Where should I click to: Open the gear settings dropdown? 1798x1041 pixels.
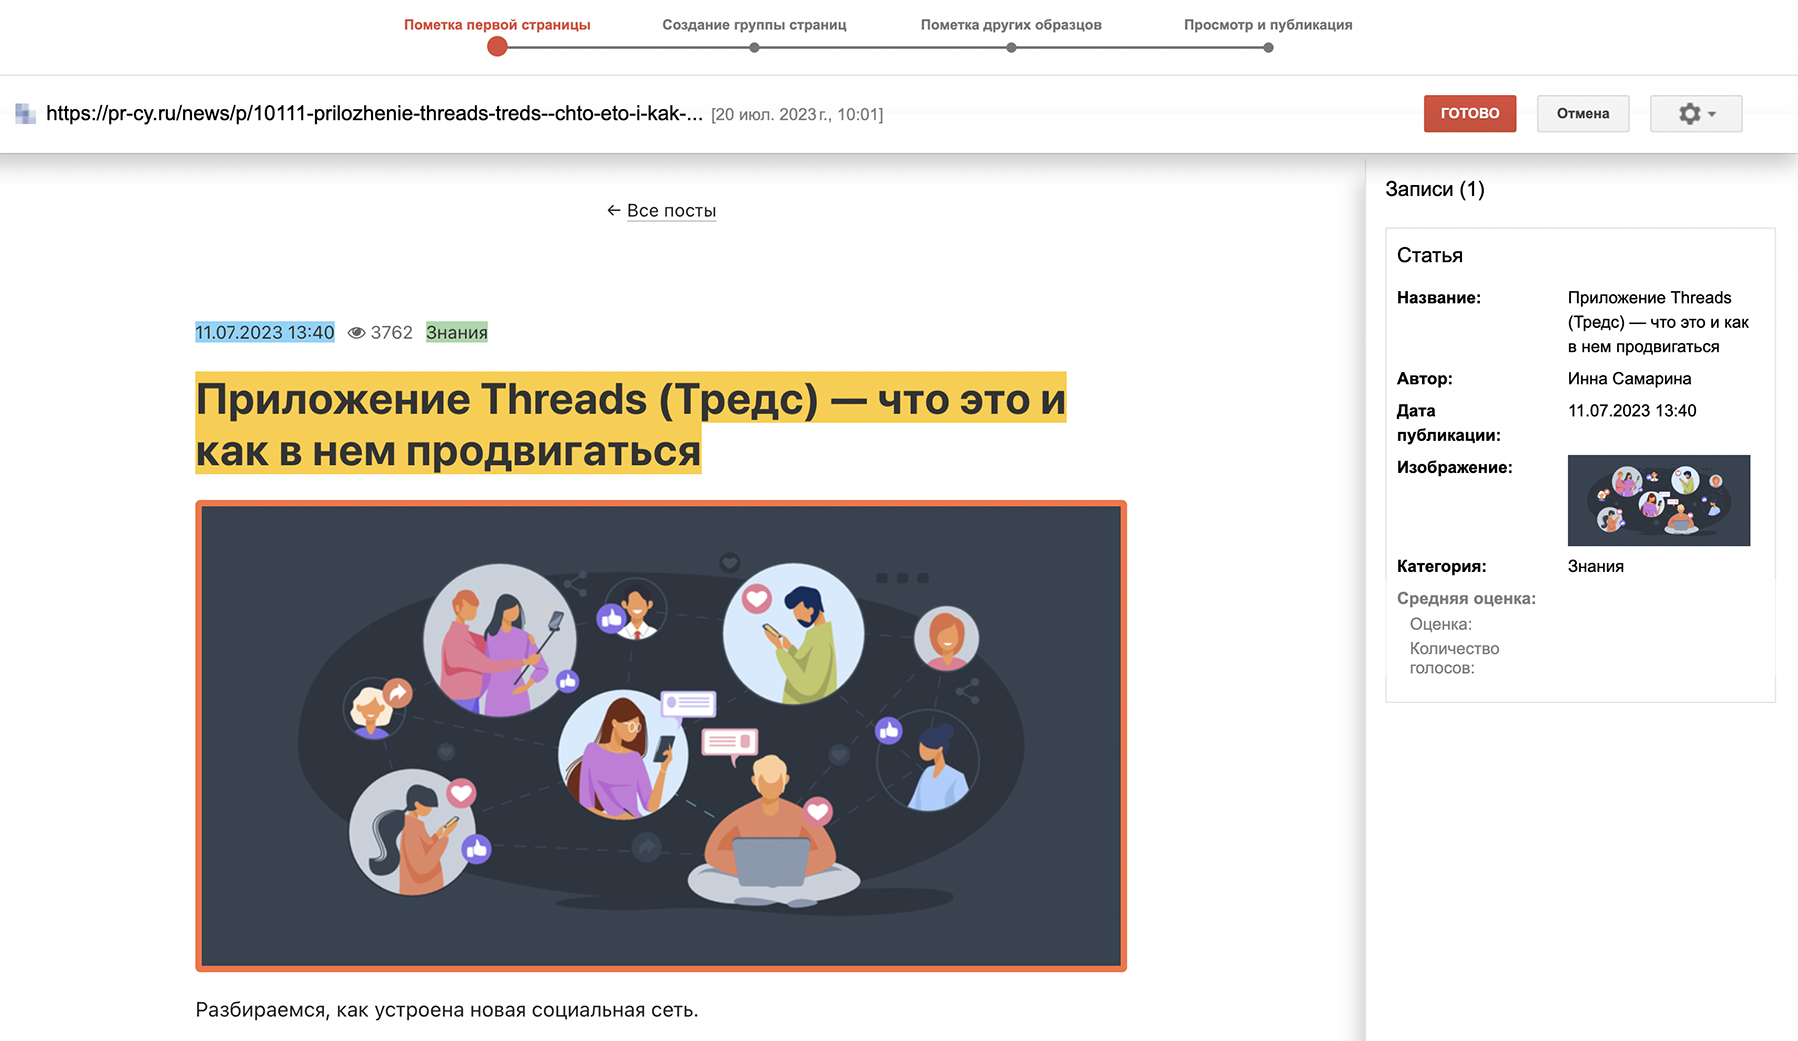tap(1695, 114)
